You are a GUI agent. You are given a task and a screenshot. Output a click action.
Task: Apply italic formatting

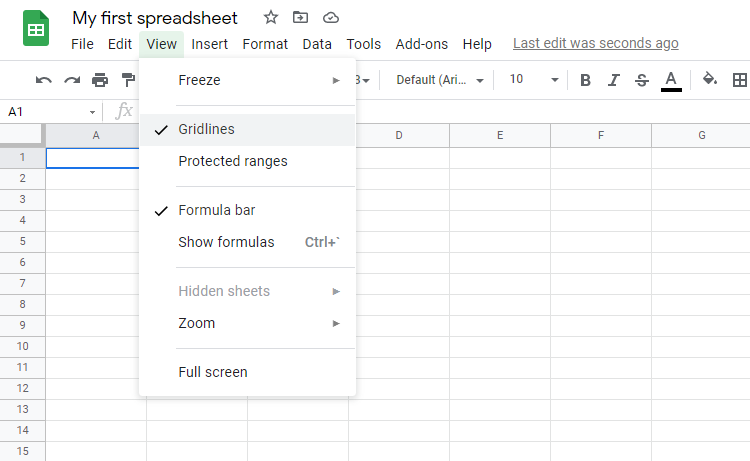[613, 80]
